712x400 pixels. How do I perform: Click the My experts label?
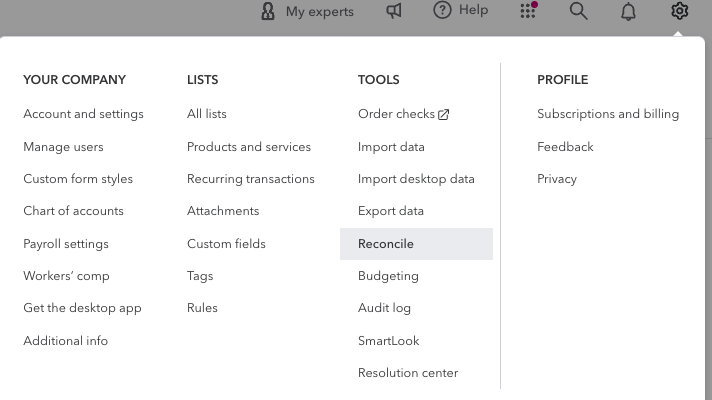tap(320, 12)
